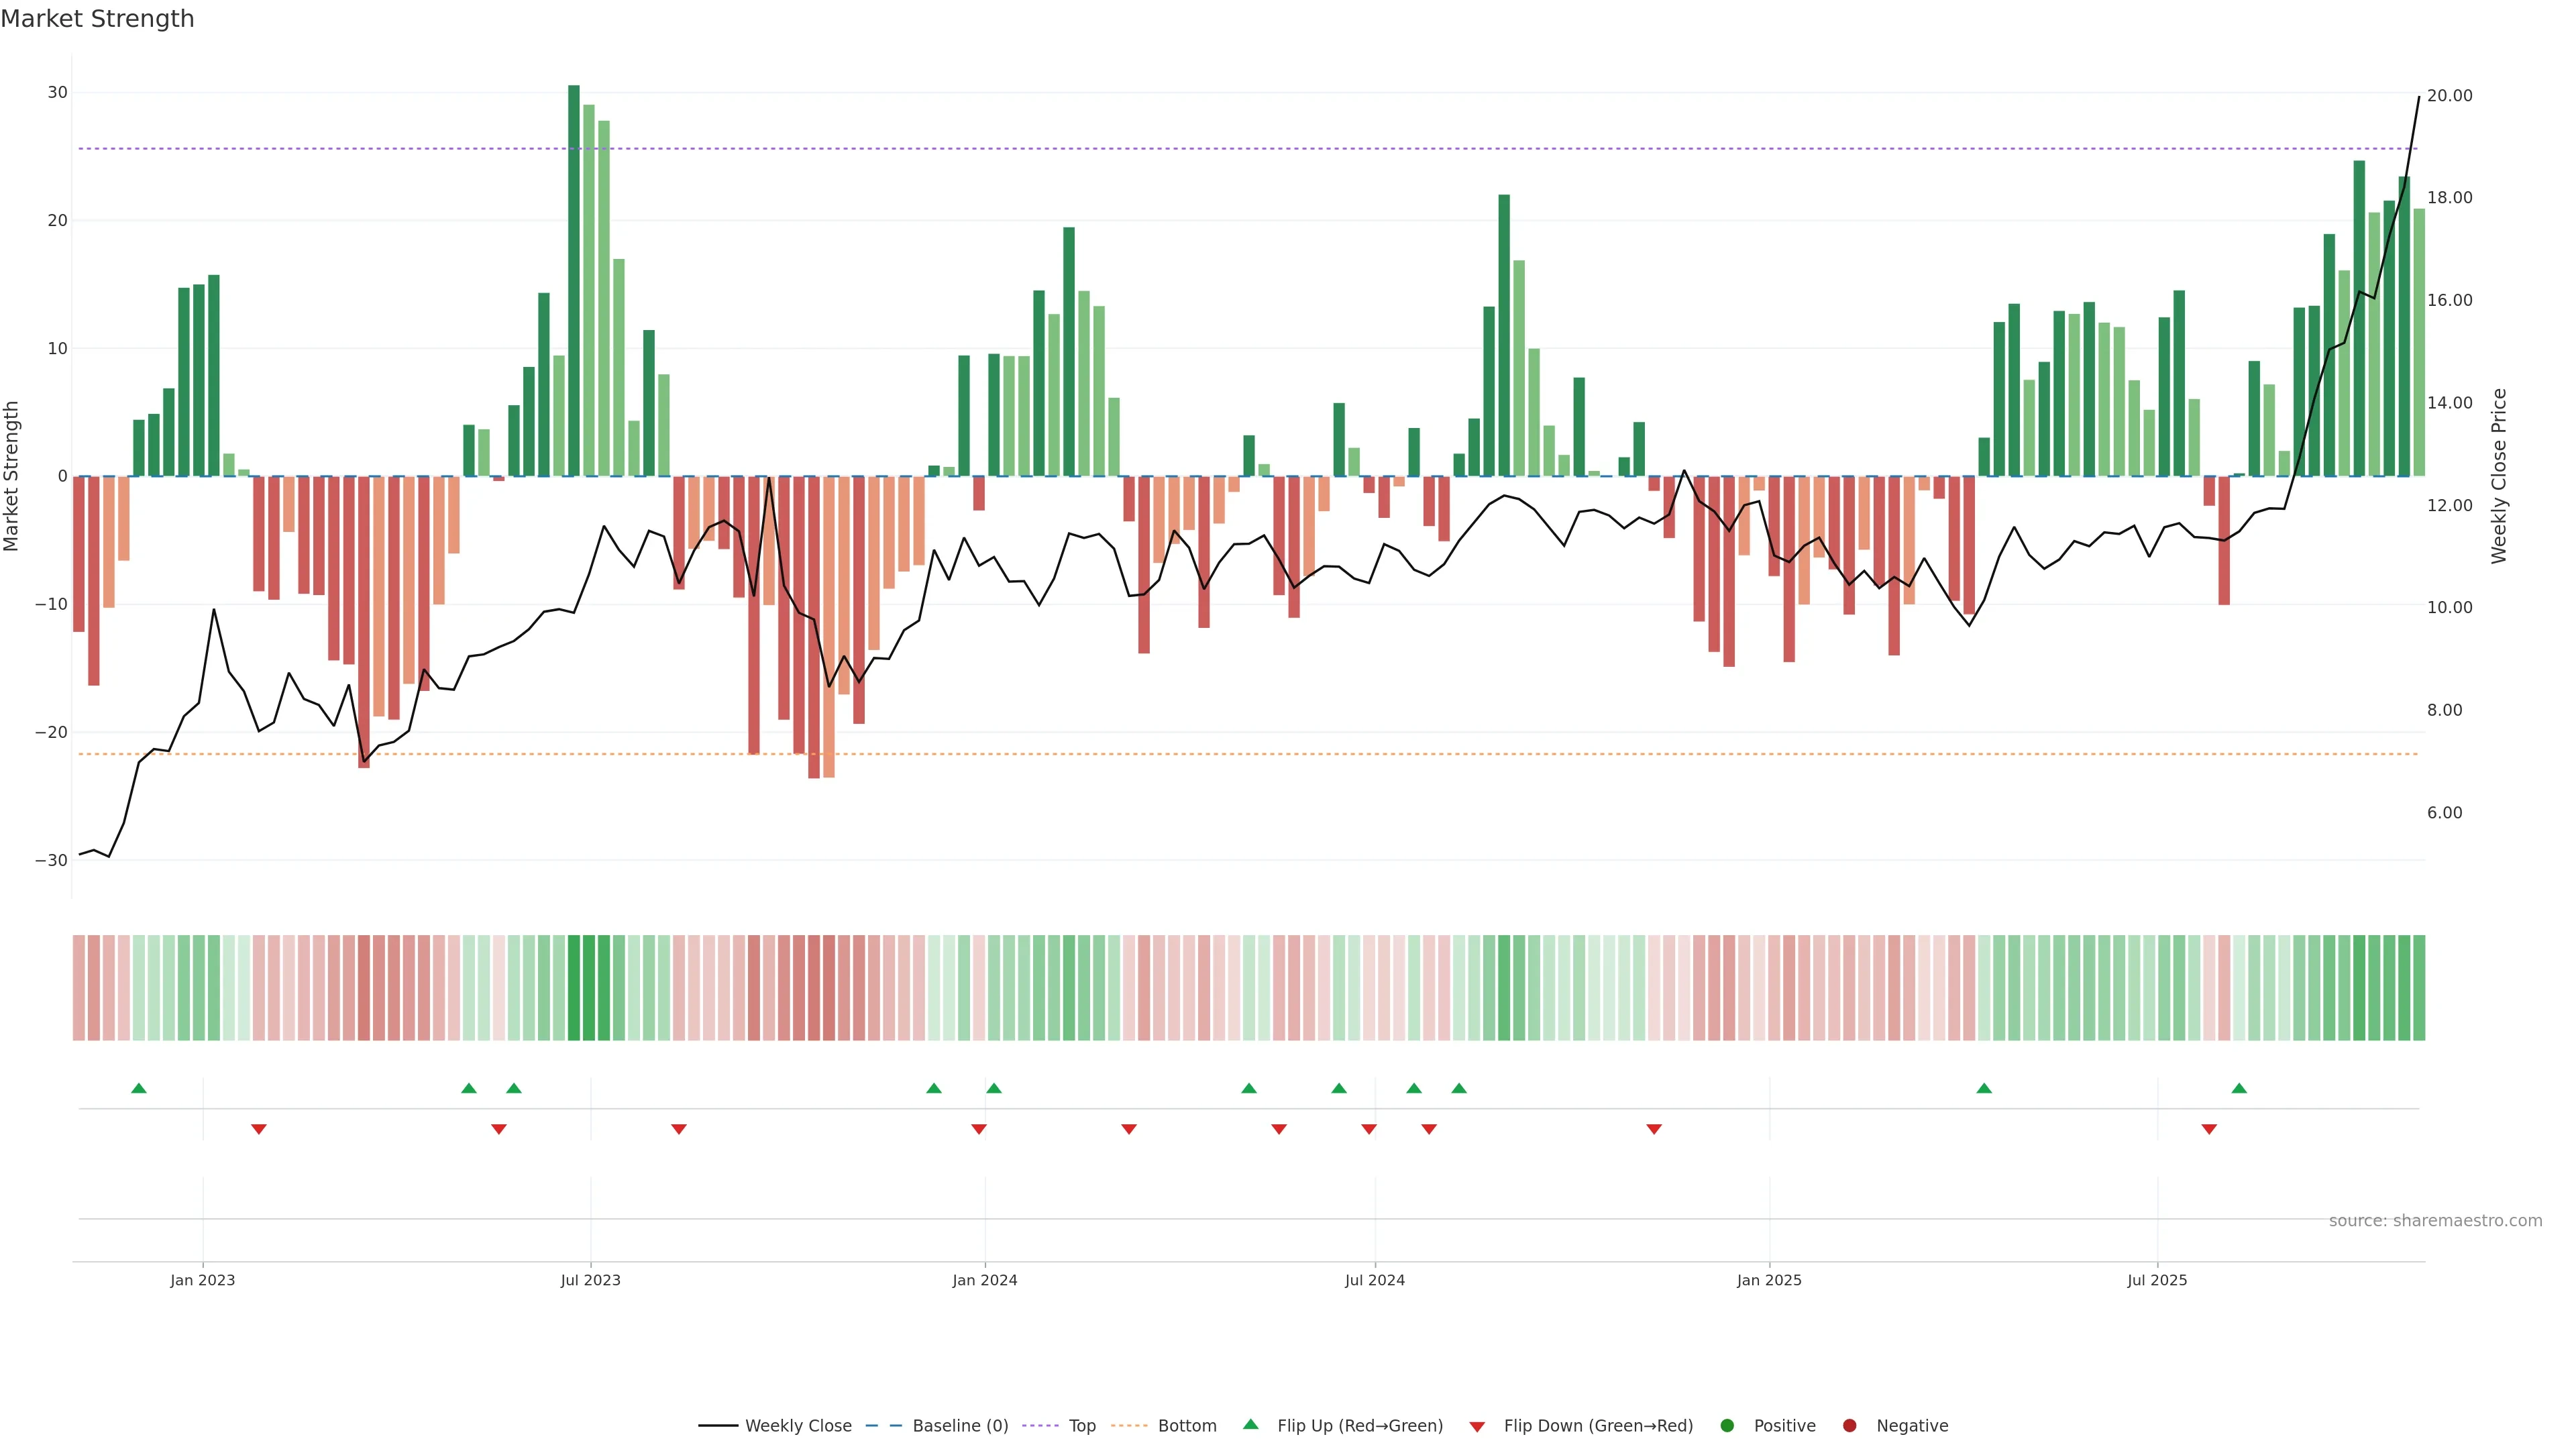Click darkest green heatmap cell near Jul 2023
This screenshot has height=1449, width=2576.
point(574,988)
